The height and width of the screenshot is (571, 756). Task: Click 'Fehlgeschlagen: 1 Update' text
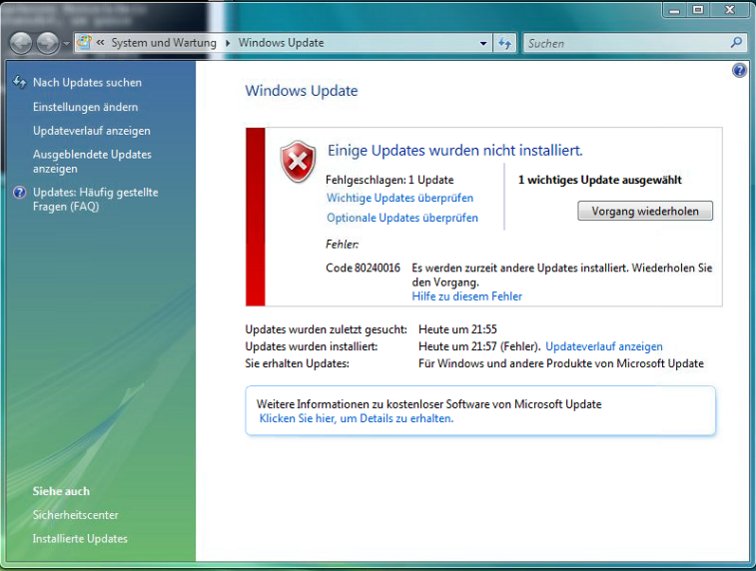pos(390,180)
